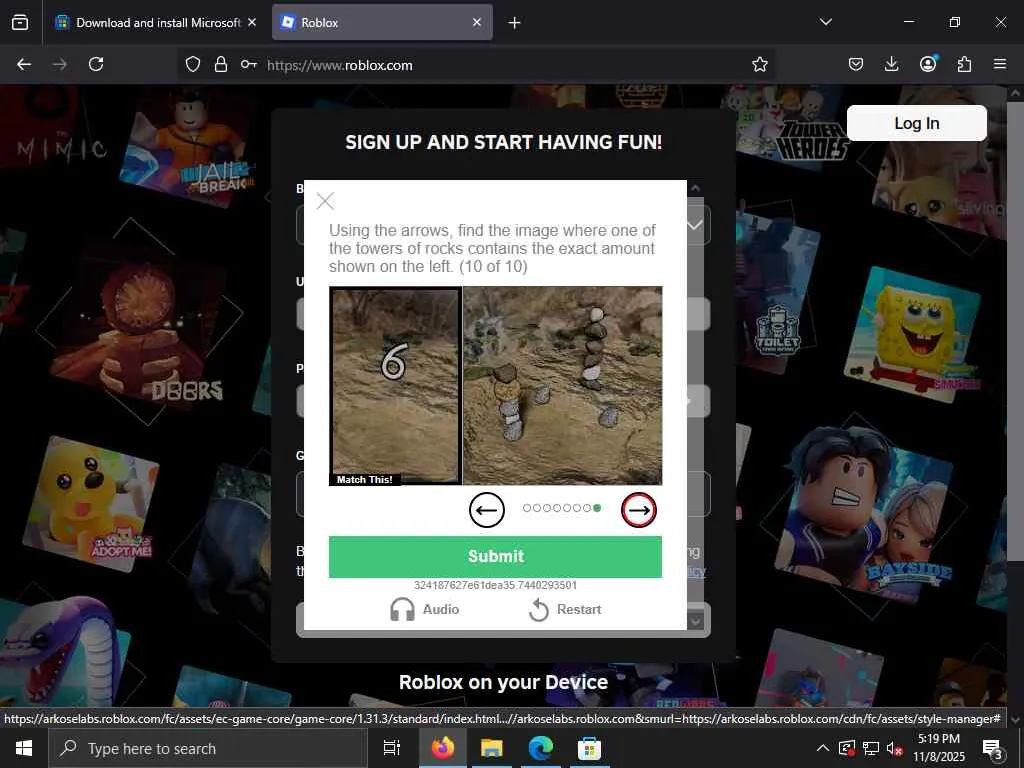Click the Sign Up and Start Having Fun heading
This screenshot has height=768, width=1024.
click(x=503, y=142)
